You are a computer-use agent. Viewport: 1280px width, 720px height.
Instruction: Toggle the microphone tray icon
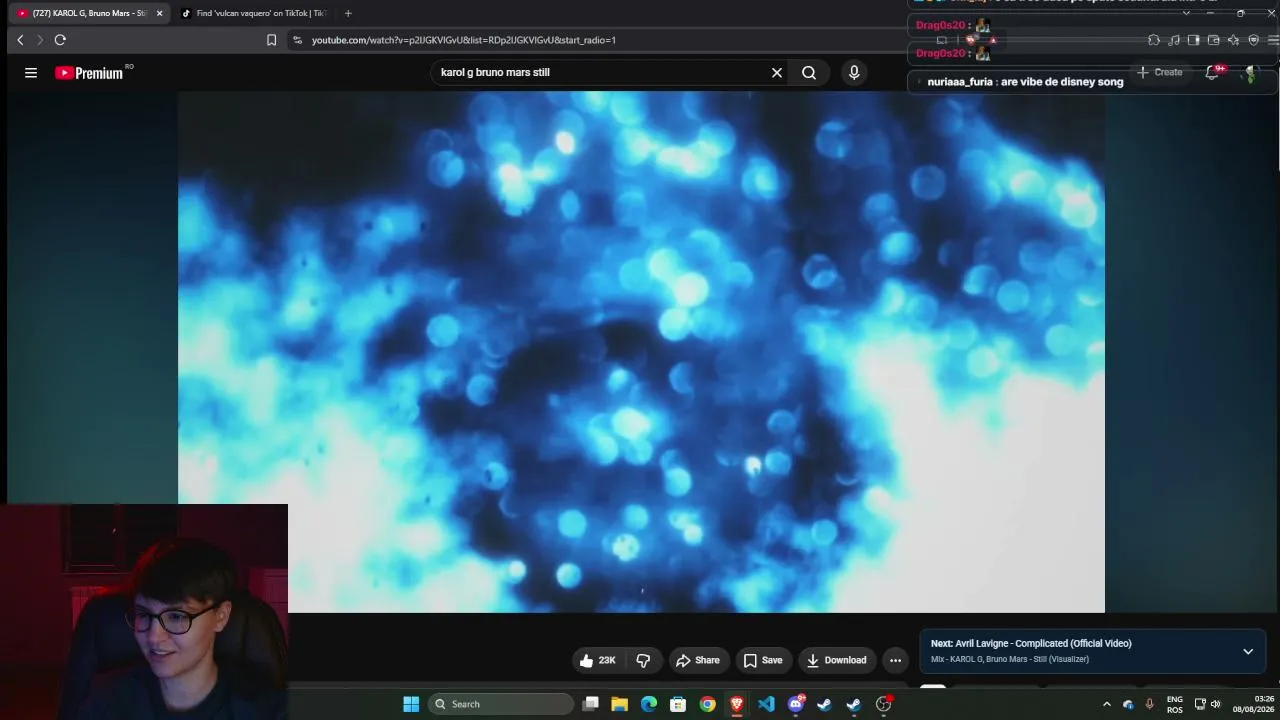click(1149, 704)
